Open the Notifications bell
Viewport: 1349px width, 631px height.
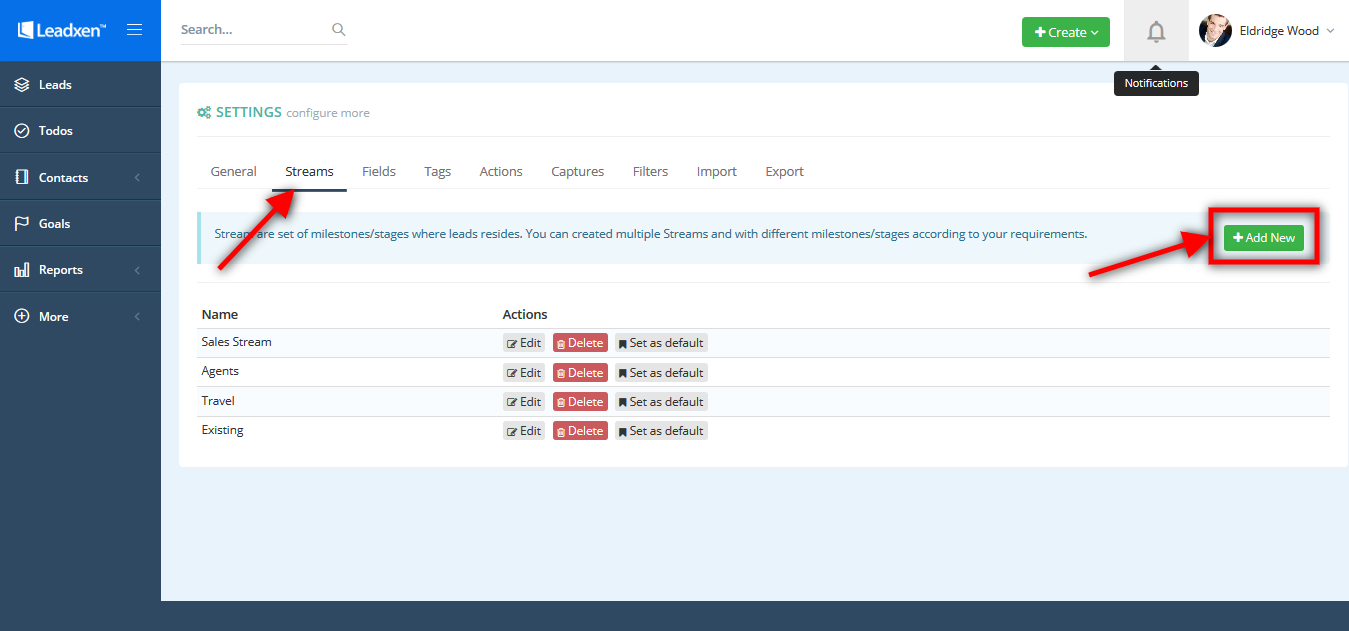pos(1156,32)
